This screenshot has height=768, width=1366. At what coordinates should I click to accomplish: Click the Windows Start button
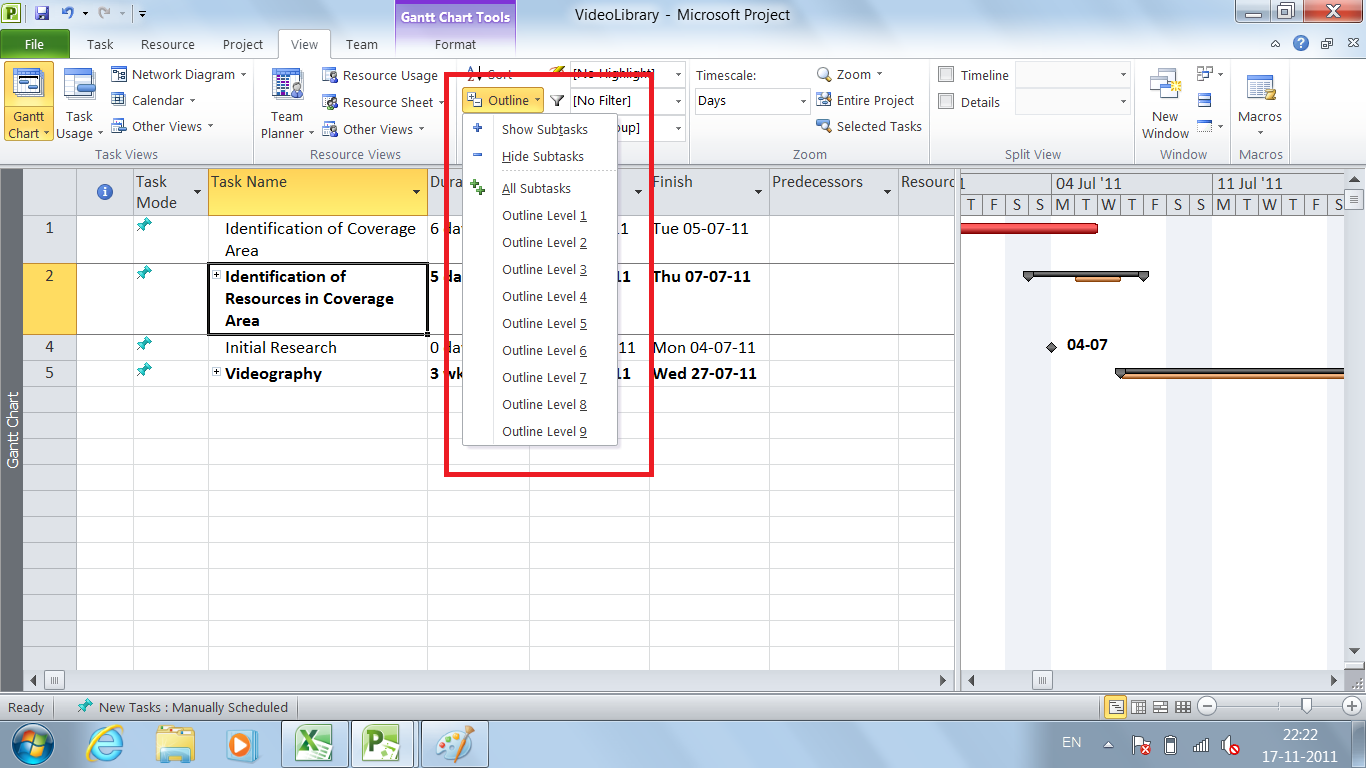coord(33,745)
